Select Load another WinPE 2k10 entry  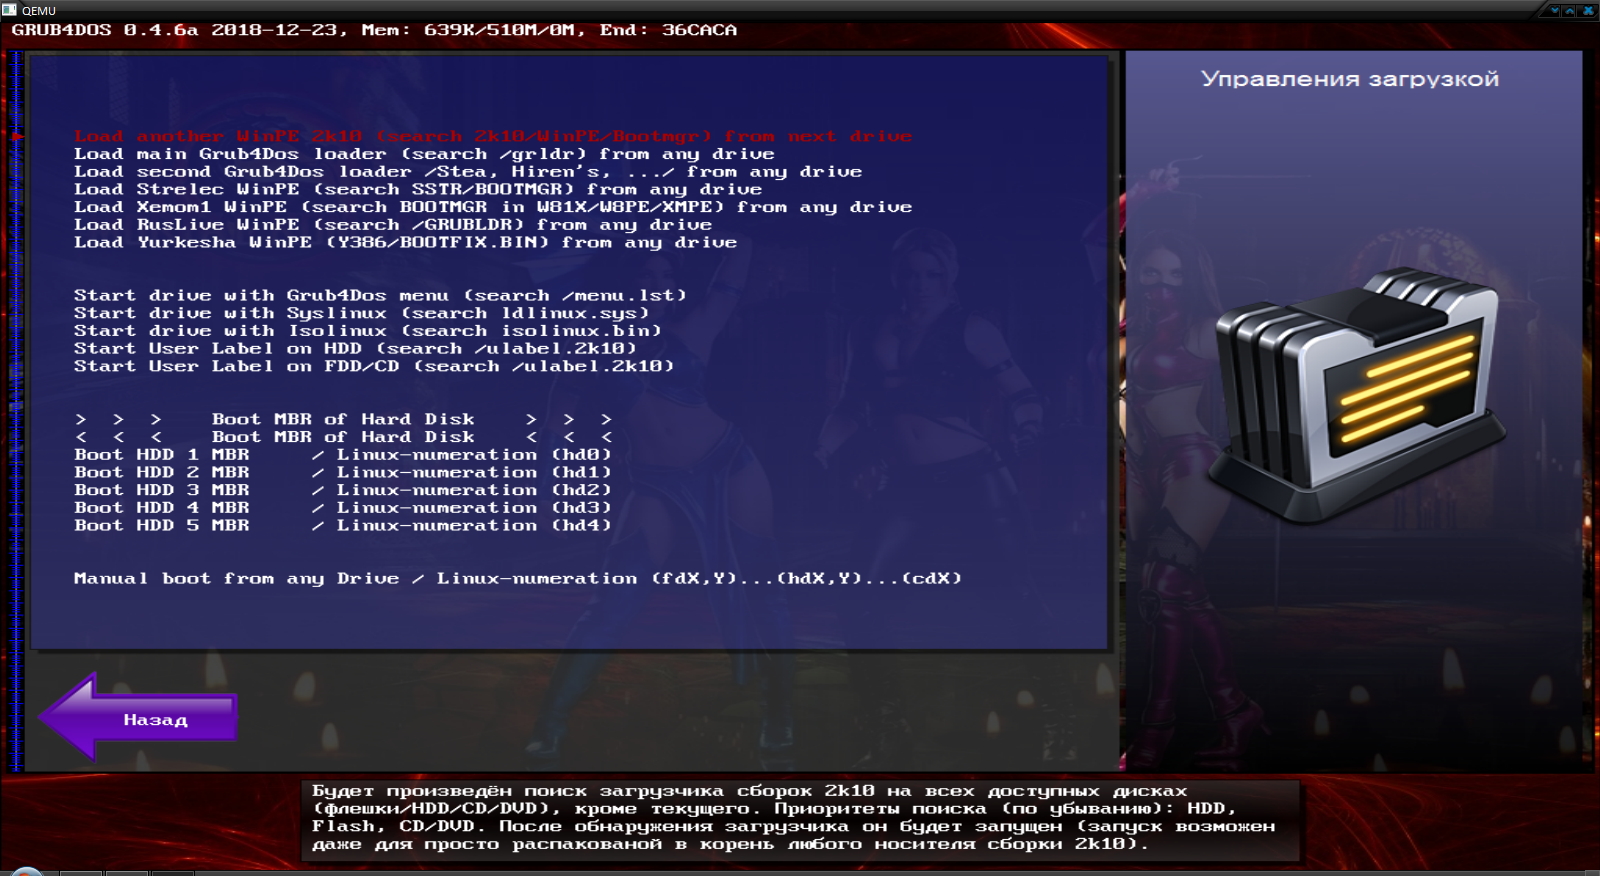492,136
